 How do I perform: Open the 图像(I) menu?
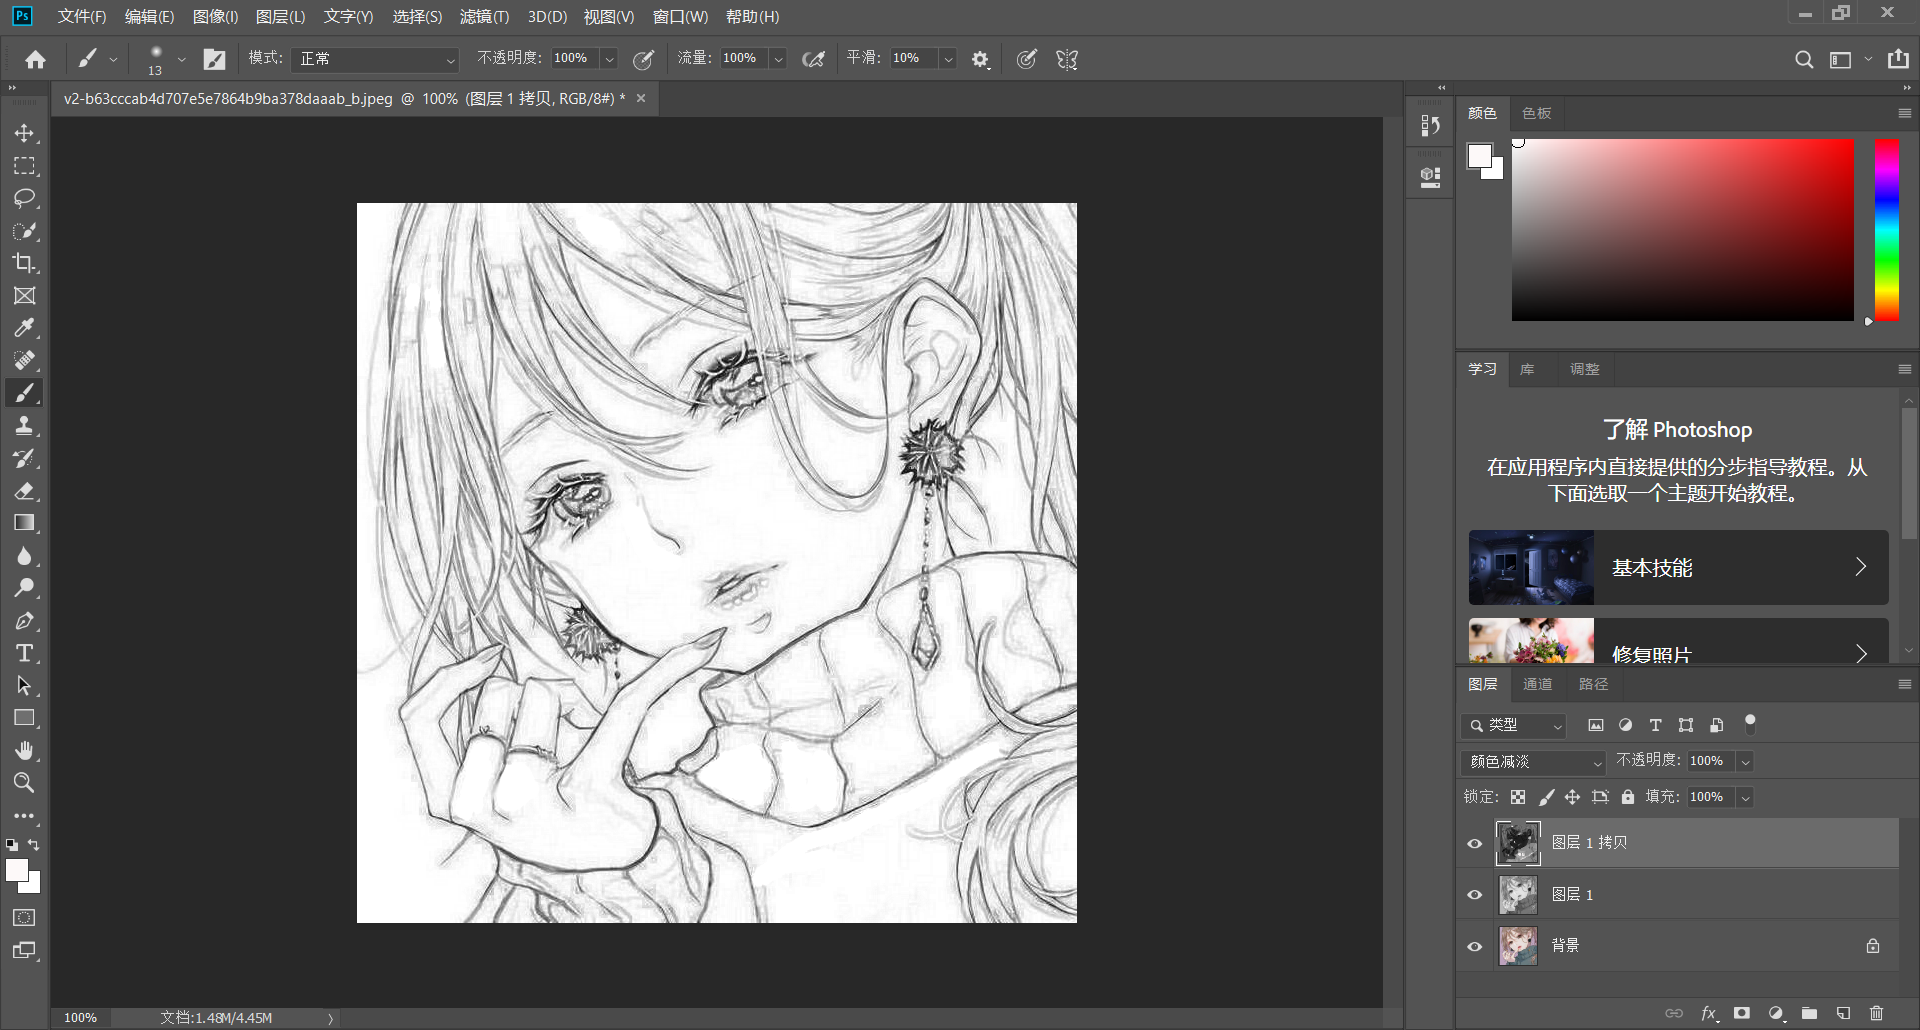pos(215,17)
